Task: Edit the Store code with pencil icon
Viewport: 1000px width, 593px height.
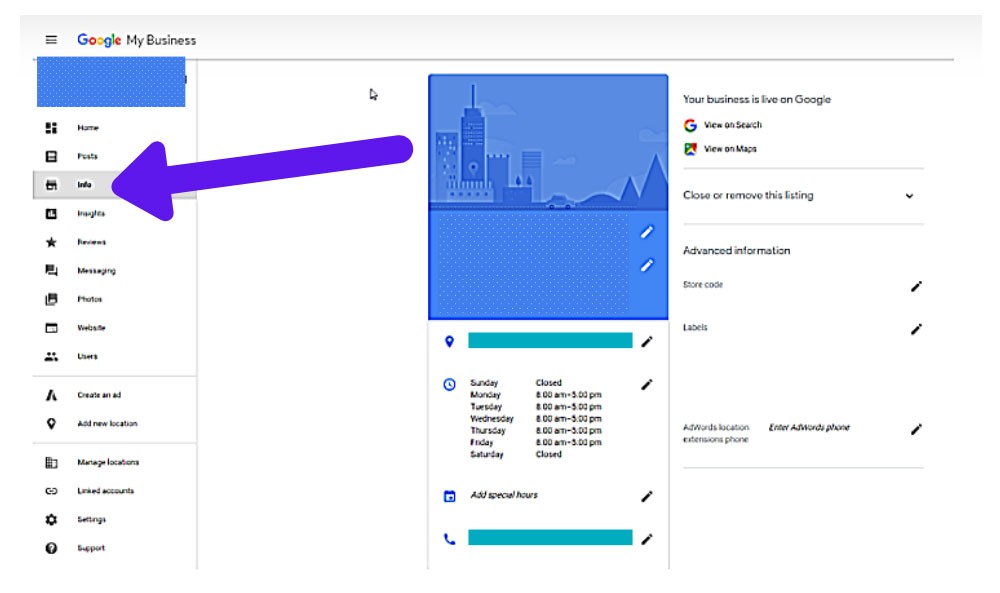Action: tap(916, 286)
